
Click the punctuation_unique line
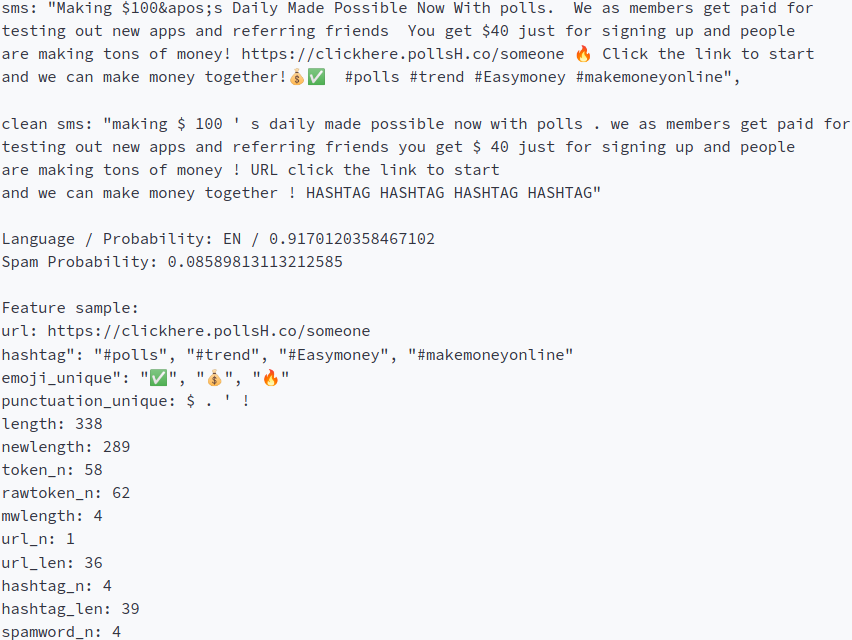(x=126, y=401)
